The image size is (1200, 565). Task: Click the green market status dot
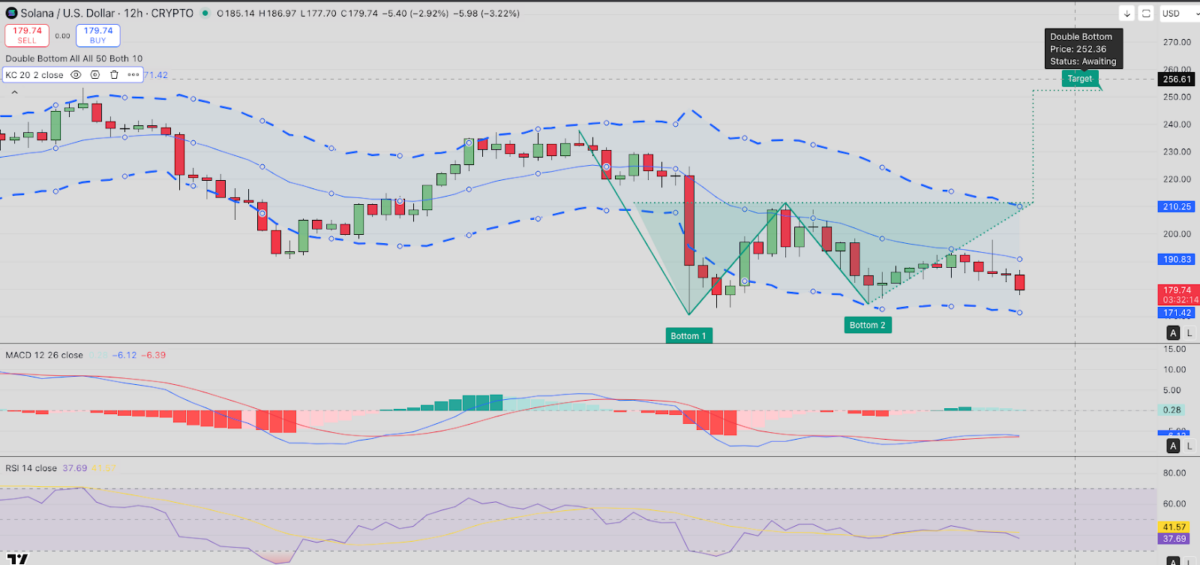pos(205,14)
